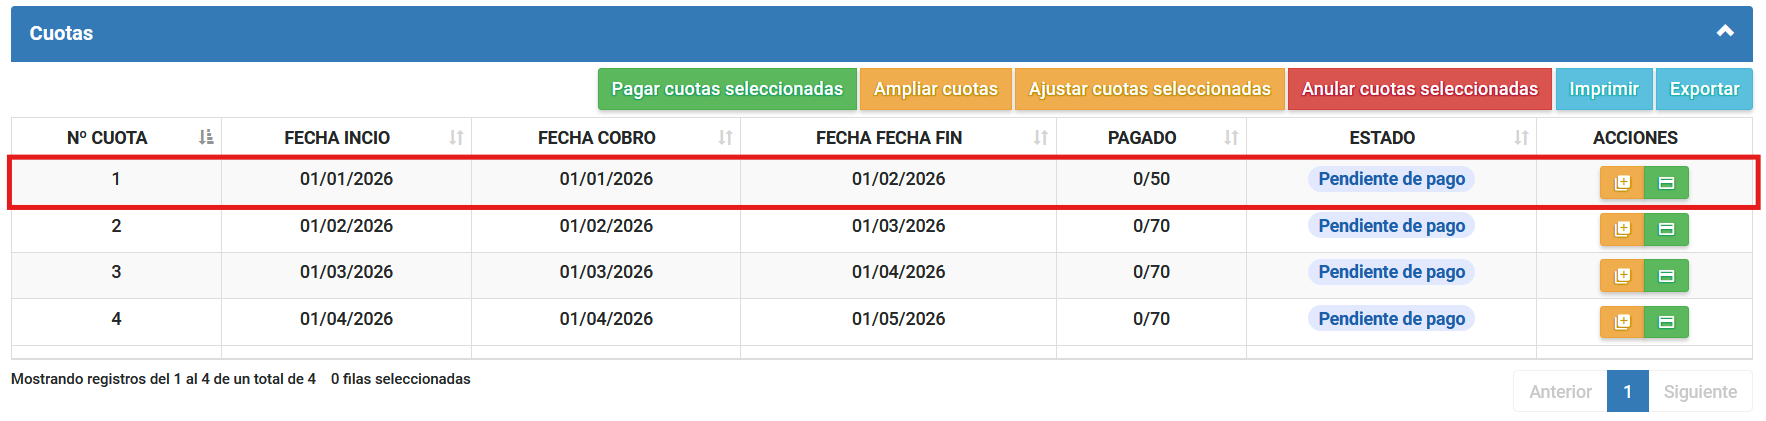Click orange add icon for cuota 1
Image resolution: width=1766 pixels, height=421 pixels.
[1622, 183]
